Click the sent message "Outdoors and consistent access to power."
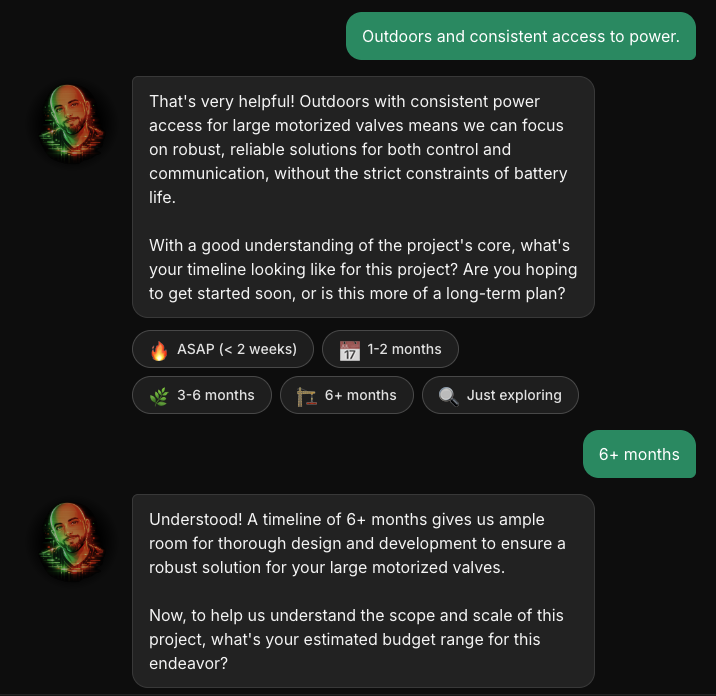Image resolution: width=716 pixels, height=696 pixels. [520, 36]
